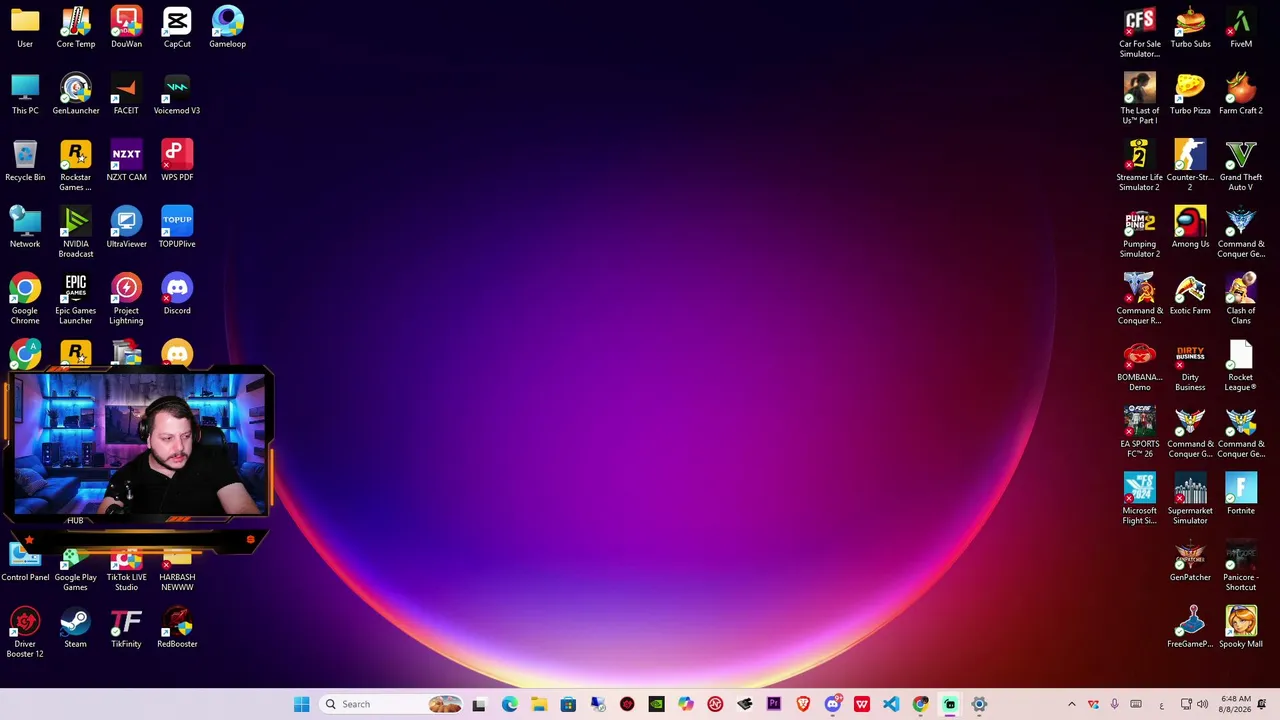The image size is (1280, 720).
Task: Launch Gameloop from the desktop
Action: click(227, 27)
